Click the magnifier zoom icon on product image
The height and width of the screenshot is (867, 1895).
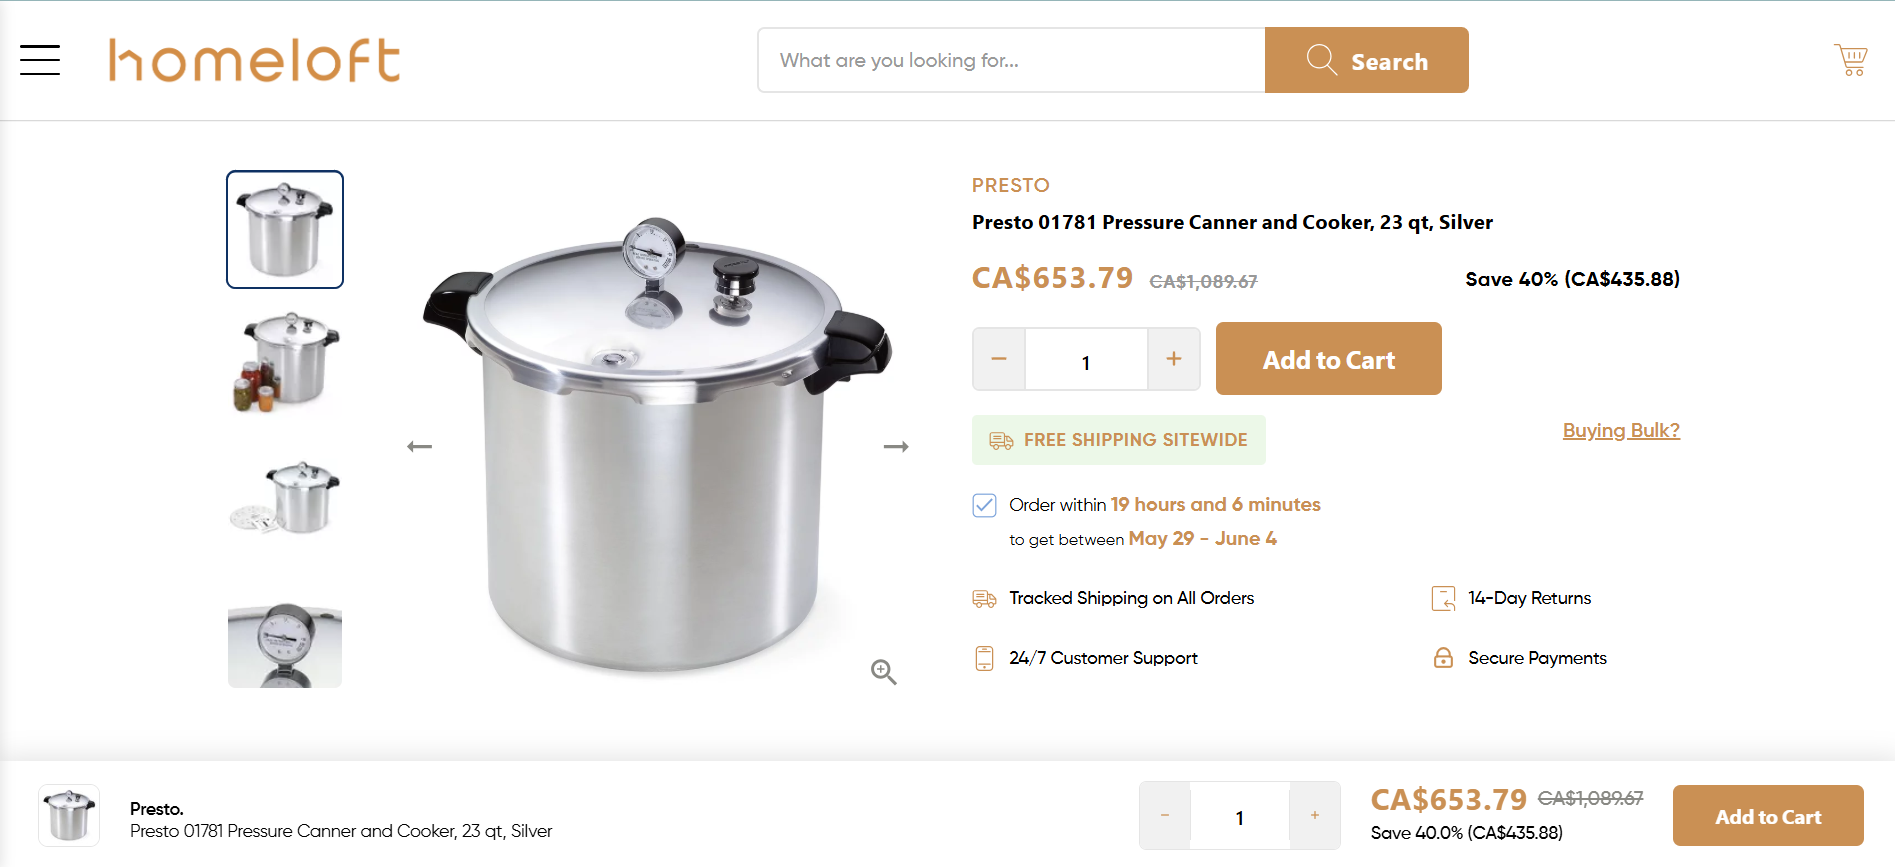tap(883, 672)
